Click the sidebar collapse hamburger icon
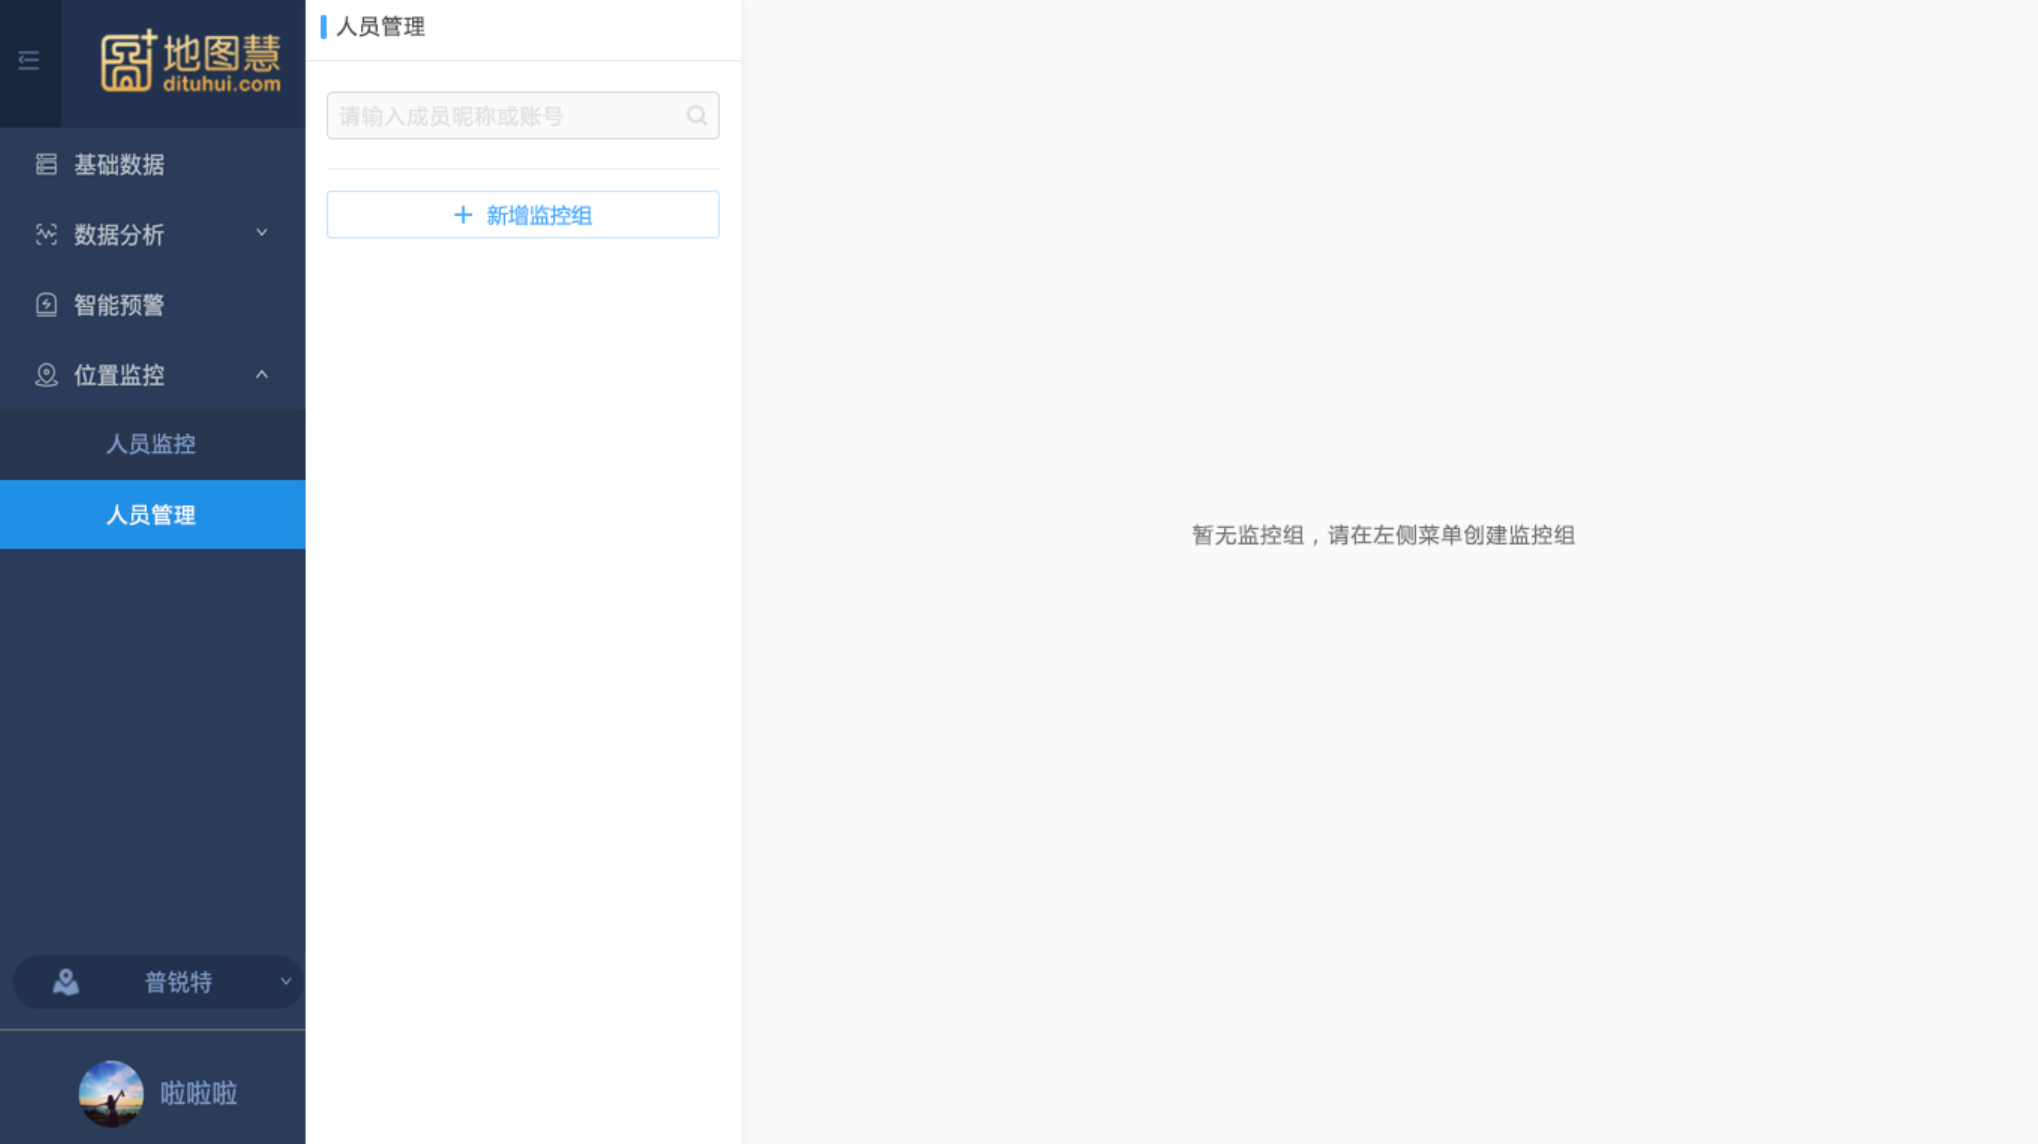This screenshot has height=1144, width=2038. [x=29, y=61]
